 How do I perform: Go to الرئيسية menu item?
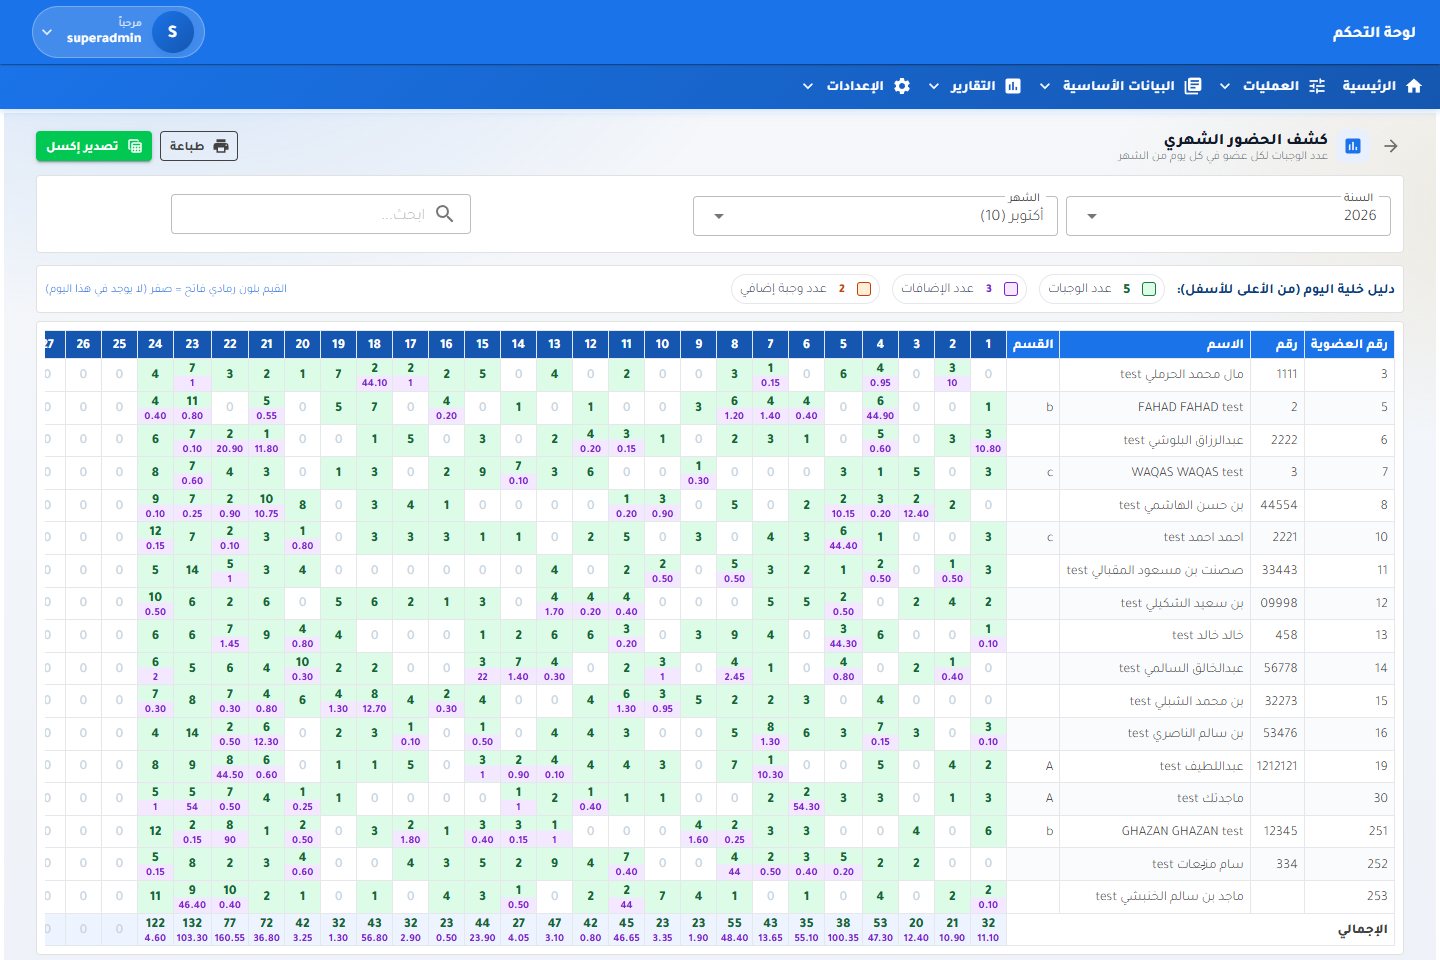(1382, 86)
